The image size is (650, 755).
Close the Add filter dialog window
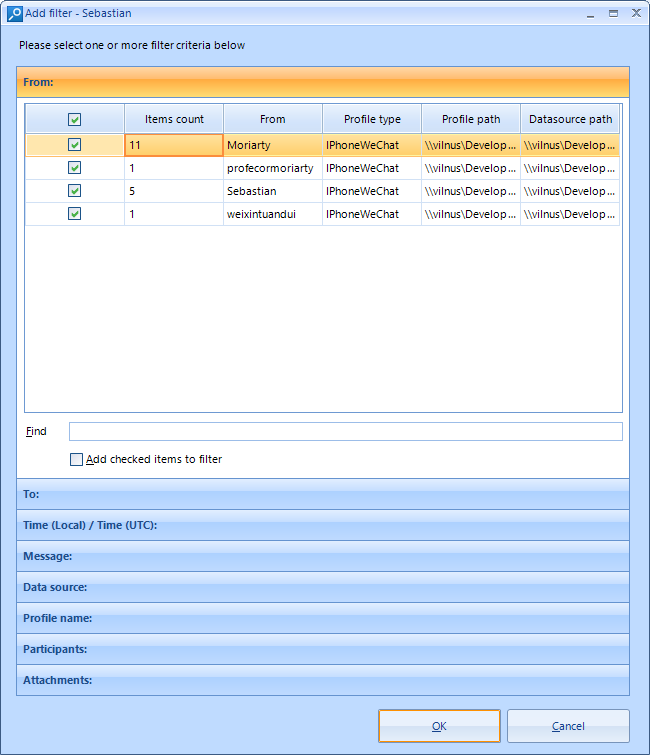(636, 13)
